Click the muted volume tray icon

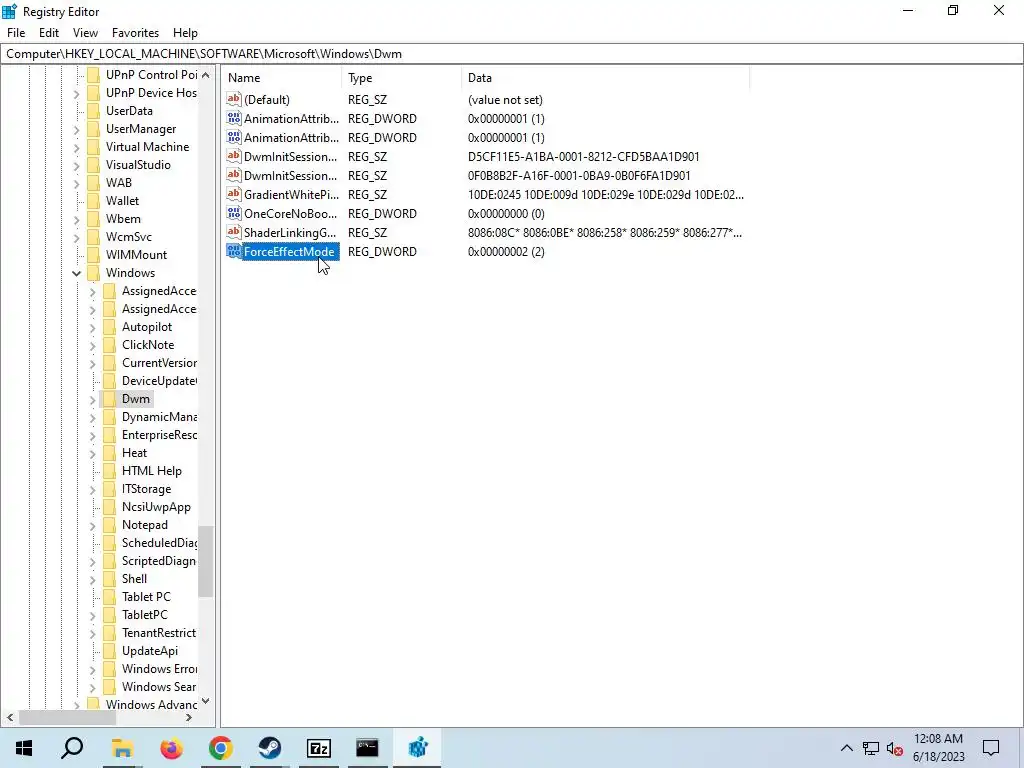pos(895,748)
